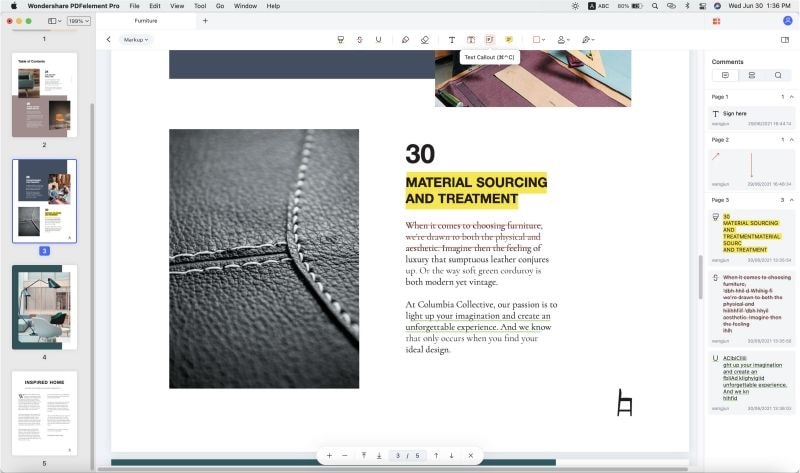The image size is (800, 473).
Task: Open the 100% zoom level dropdown
Action: pos(79,21)
